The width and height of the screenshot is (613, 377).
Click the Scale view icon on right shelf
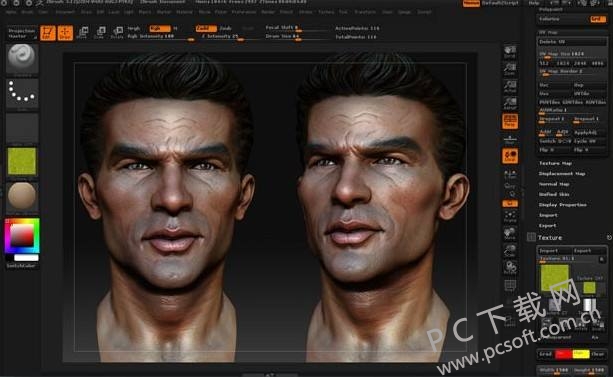coord(510,251)
